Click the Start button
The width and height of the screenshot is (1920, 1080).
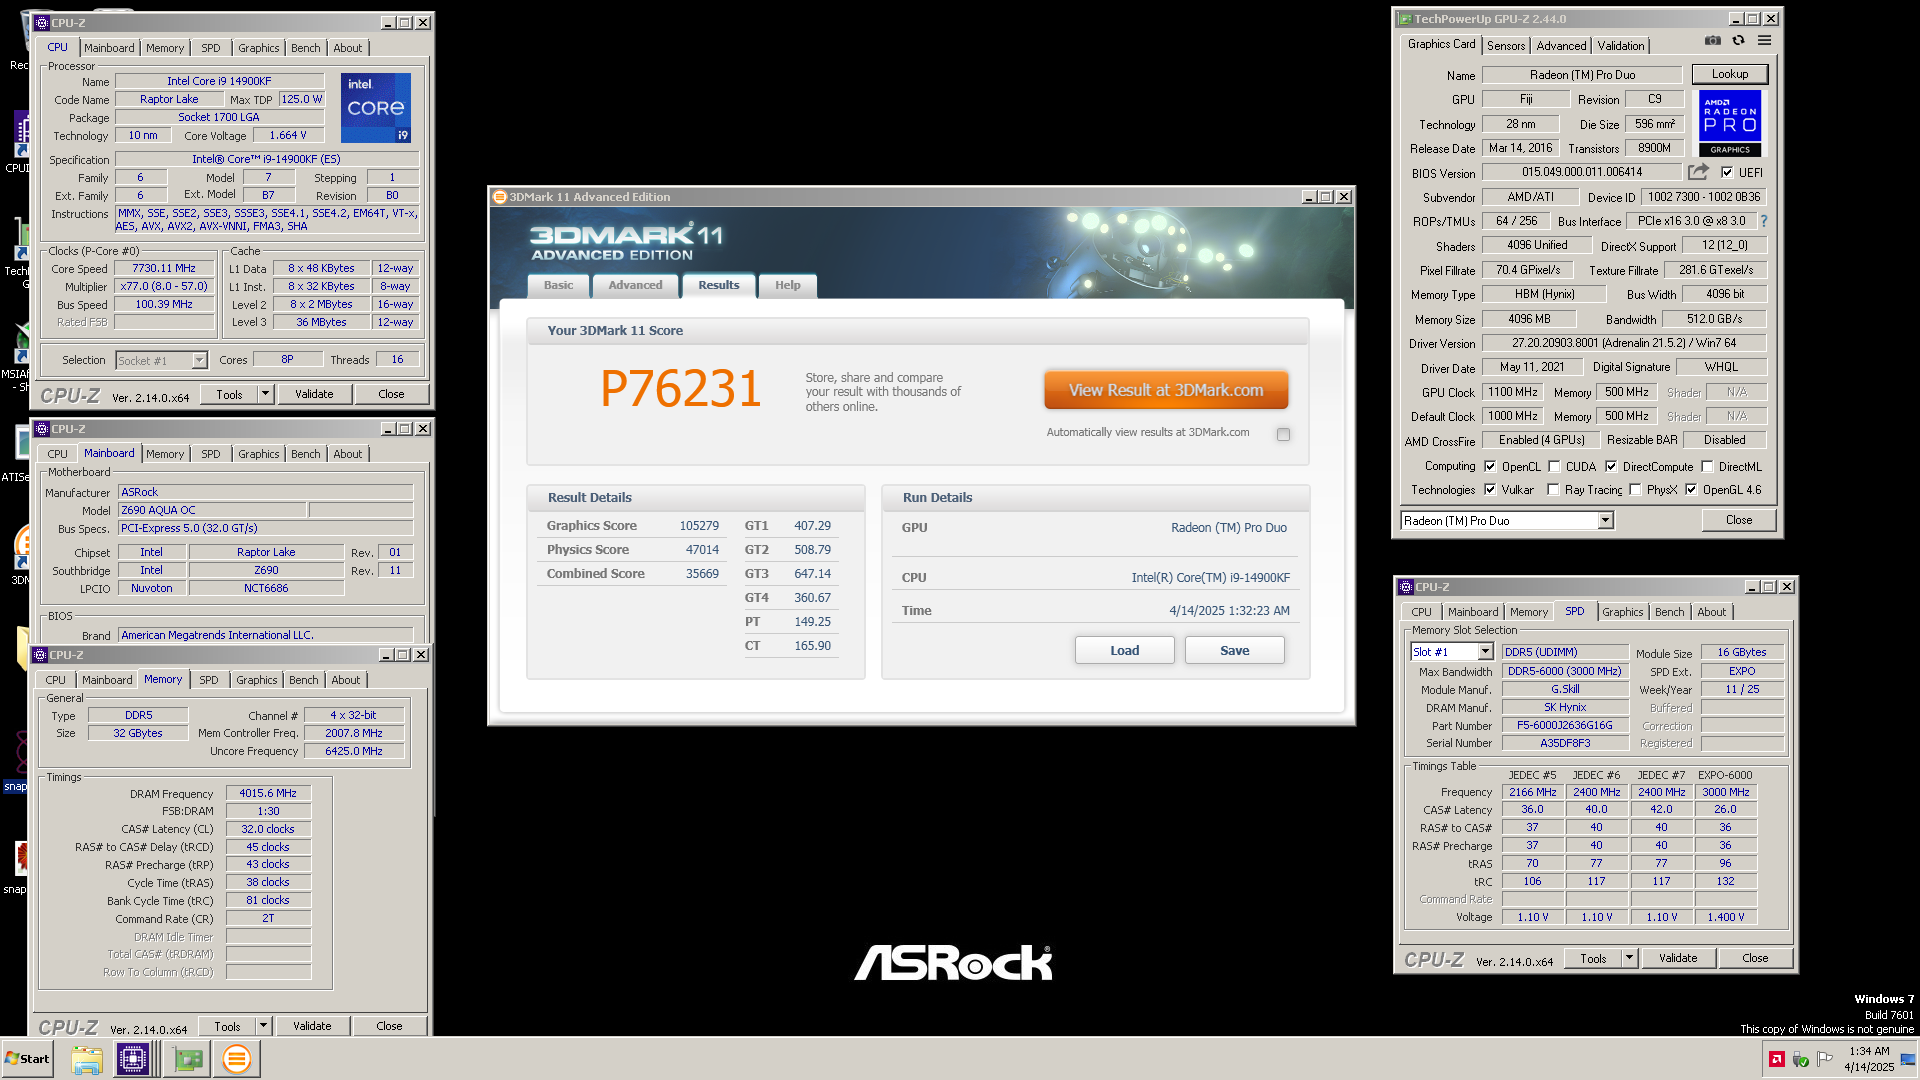[x=28, y=1059]
